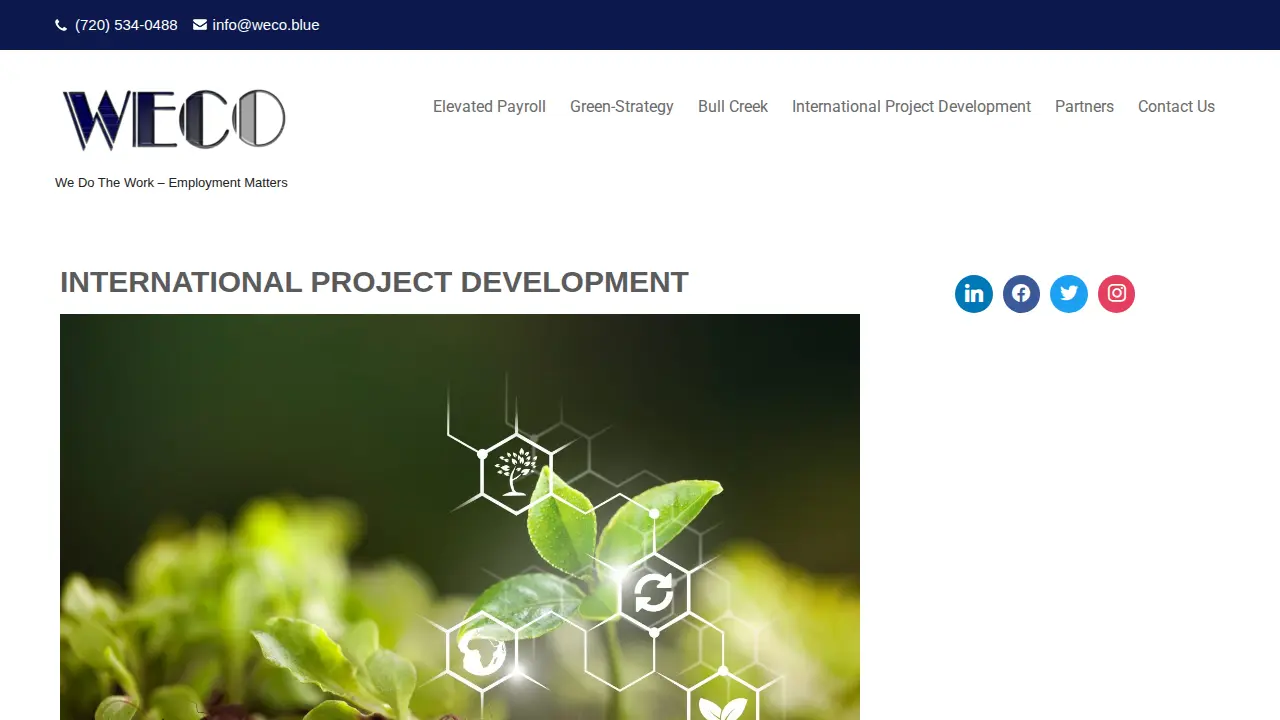Open the Contact Us page
The height and width of the screenshot is (720, 1280).
point(1176,106)
